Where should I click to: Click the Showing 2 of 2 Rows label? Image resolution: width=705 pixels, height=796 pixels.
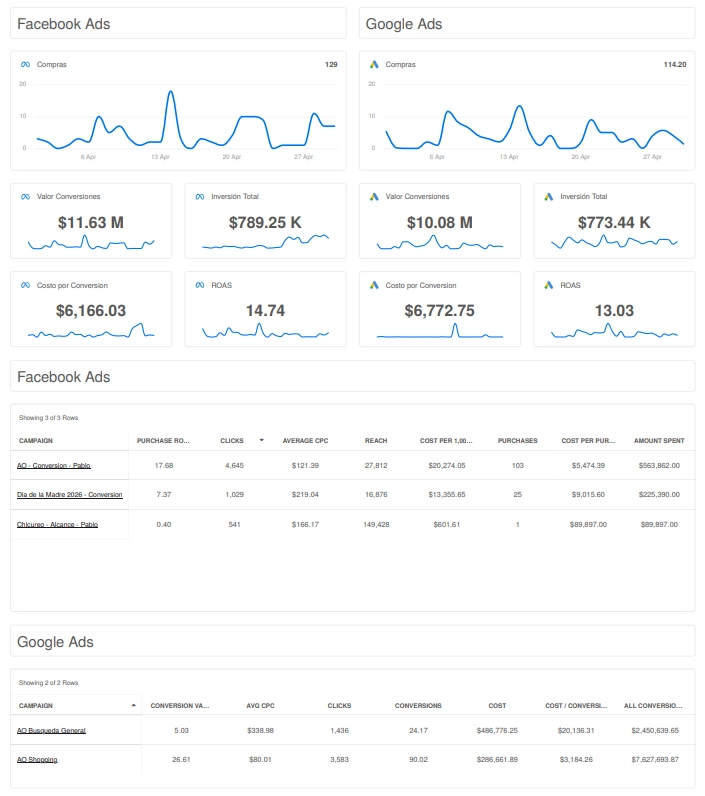coord(49,683)
